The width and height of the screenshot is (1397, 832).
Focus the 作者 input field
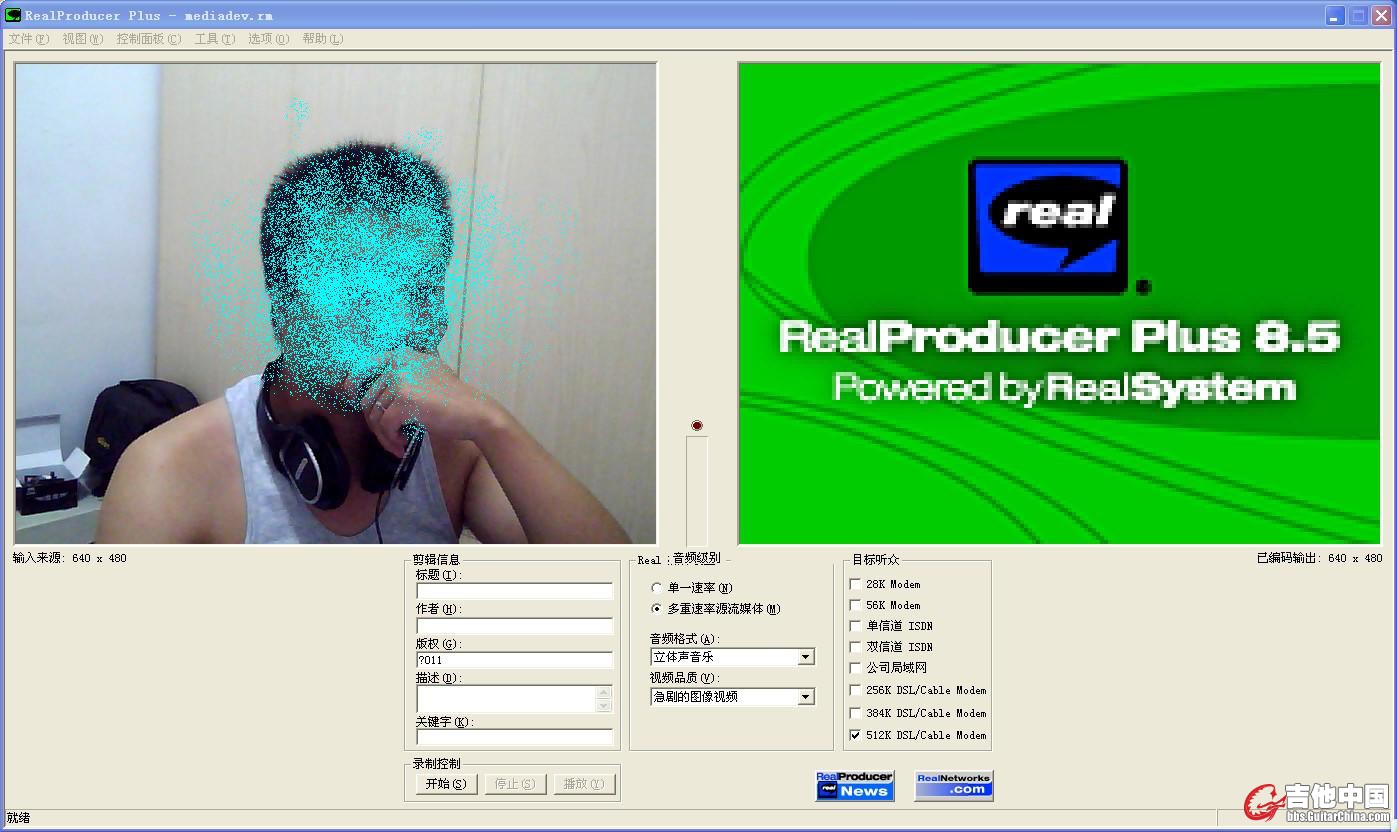pyautogui.click(x=515, y=626)
